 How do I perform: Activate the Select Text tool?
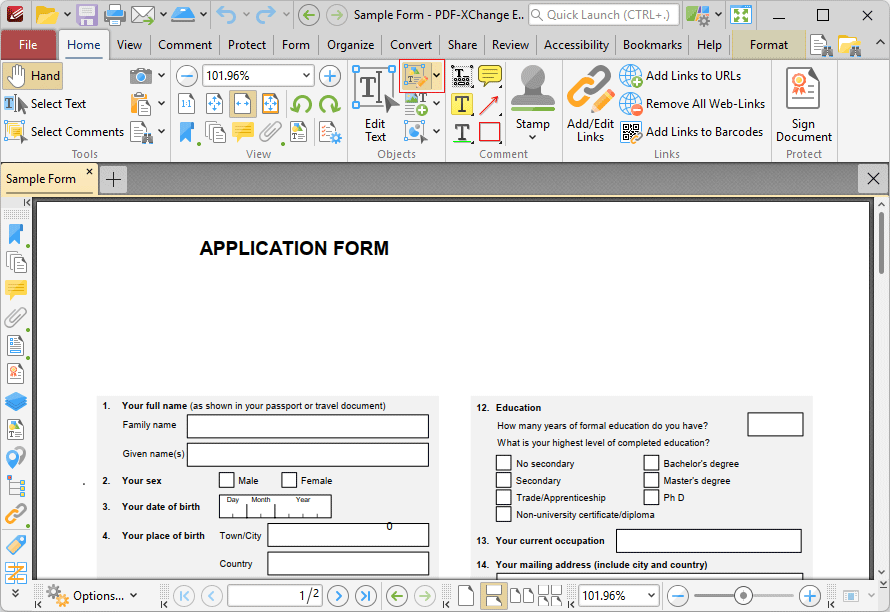[45, 104]
